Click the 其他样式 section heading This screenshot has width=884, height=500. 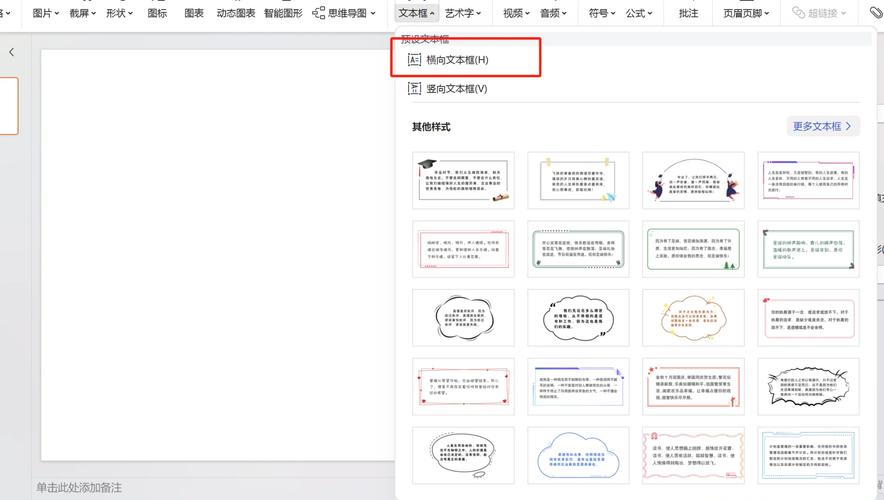click(x=431, y=127)
